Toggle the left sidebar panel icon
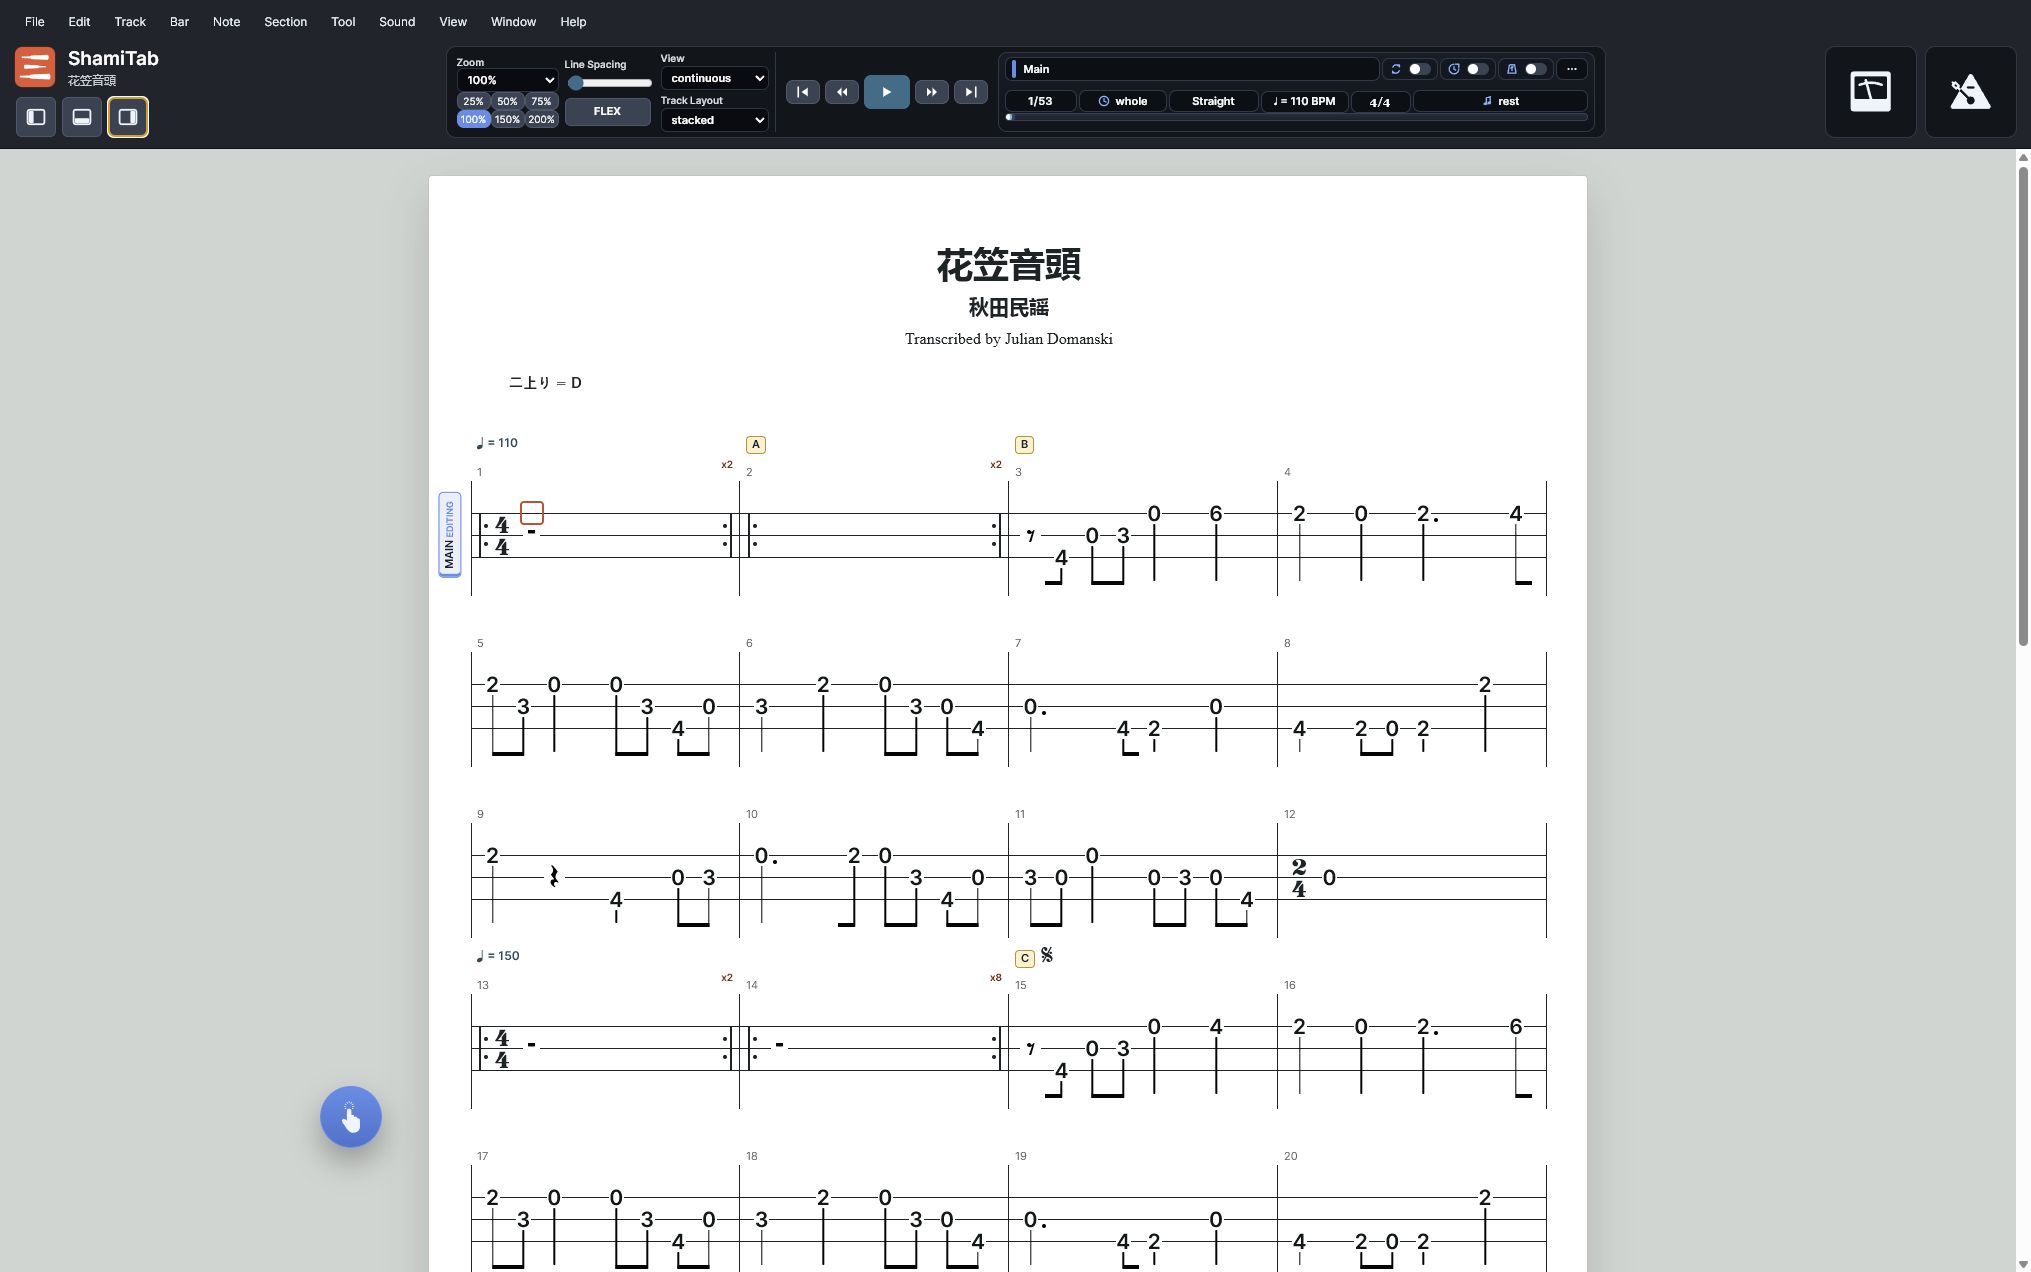2031x1272 pixels. [36, 117]
